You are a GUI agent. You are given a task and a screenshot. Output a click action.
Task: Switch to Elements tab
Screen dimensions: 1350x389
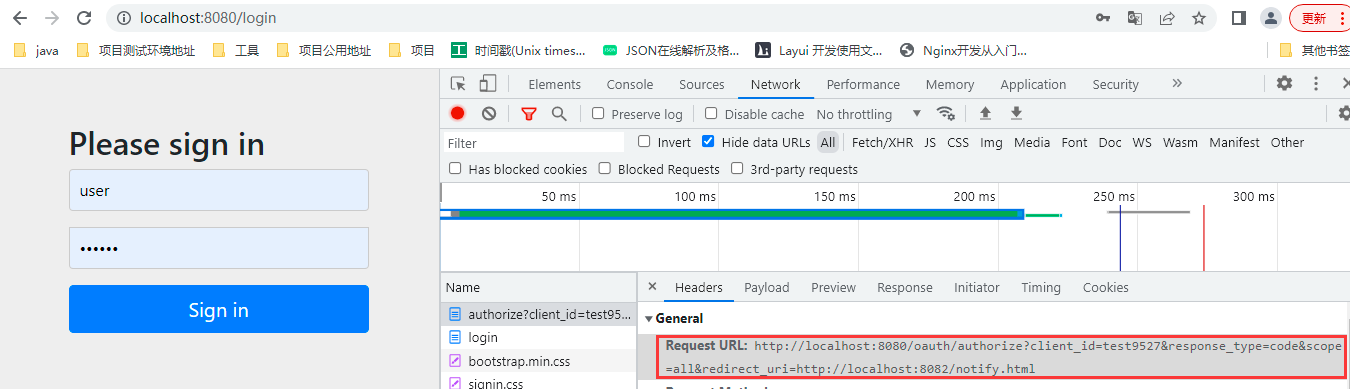(x=554, y=85)
